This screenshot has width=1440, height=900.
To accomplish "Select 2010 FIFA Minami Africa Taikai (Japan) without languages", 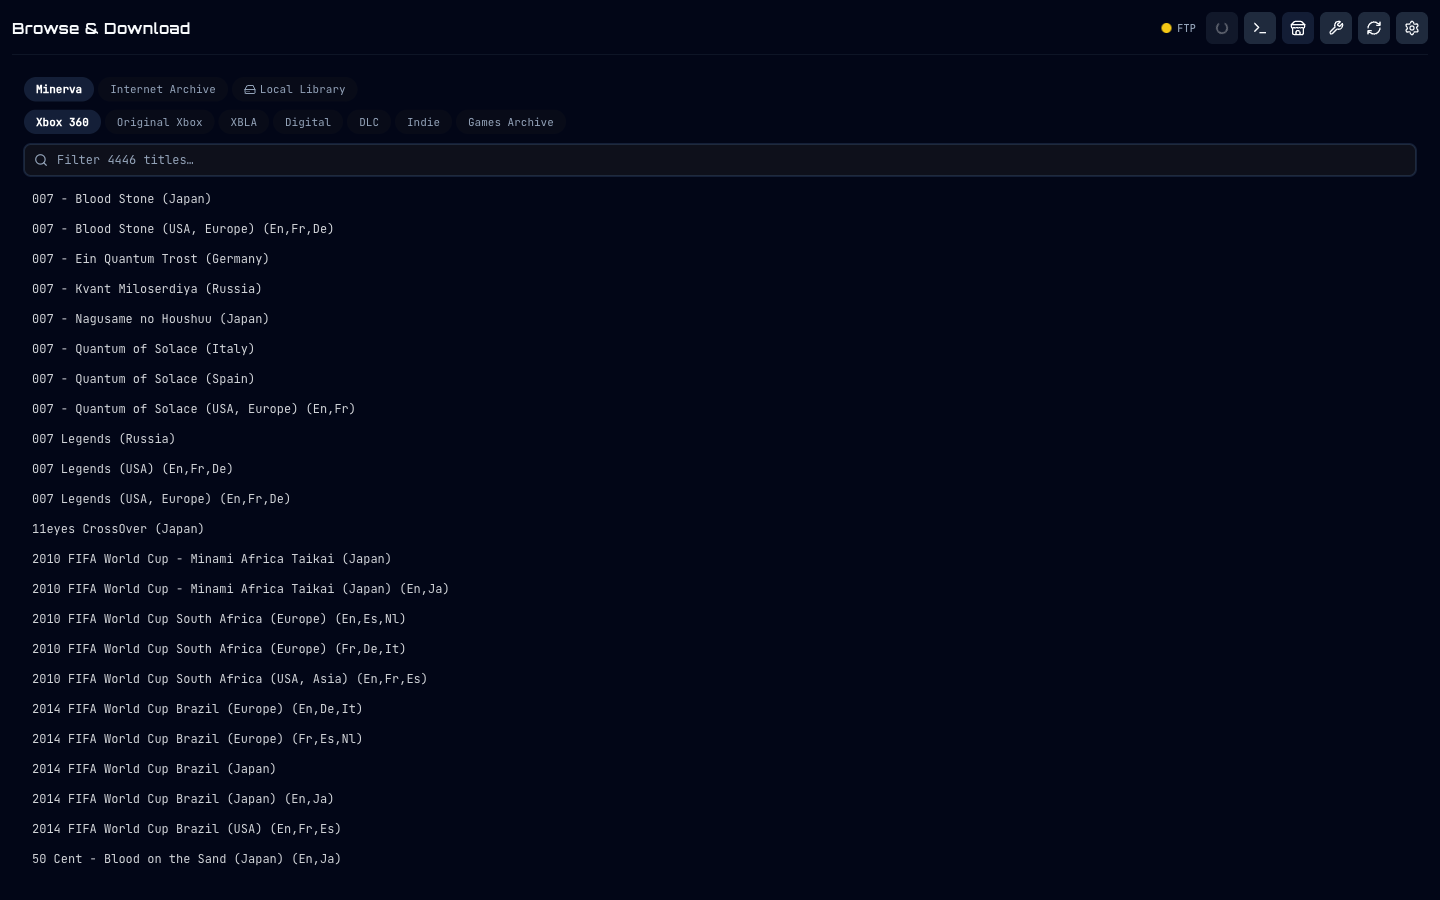I will (x=720, y=559).
